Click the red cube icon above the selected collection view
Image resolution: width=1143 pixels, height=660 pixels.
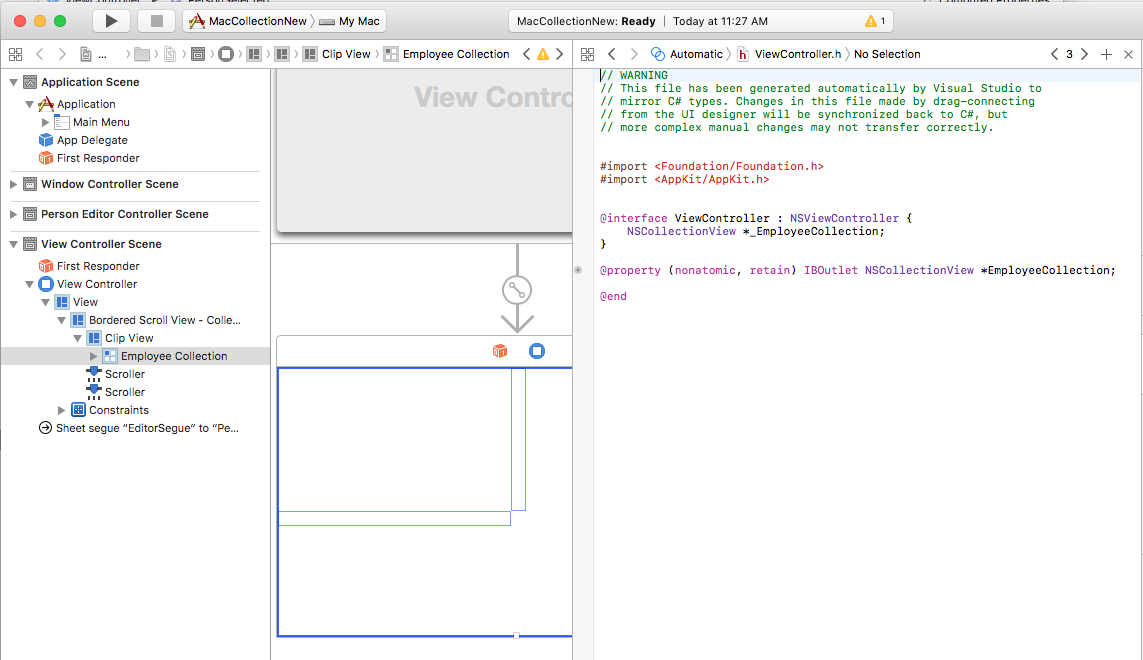499,351
